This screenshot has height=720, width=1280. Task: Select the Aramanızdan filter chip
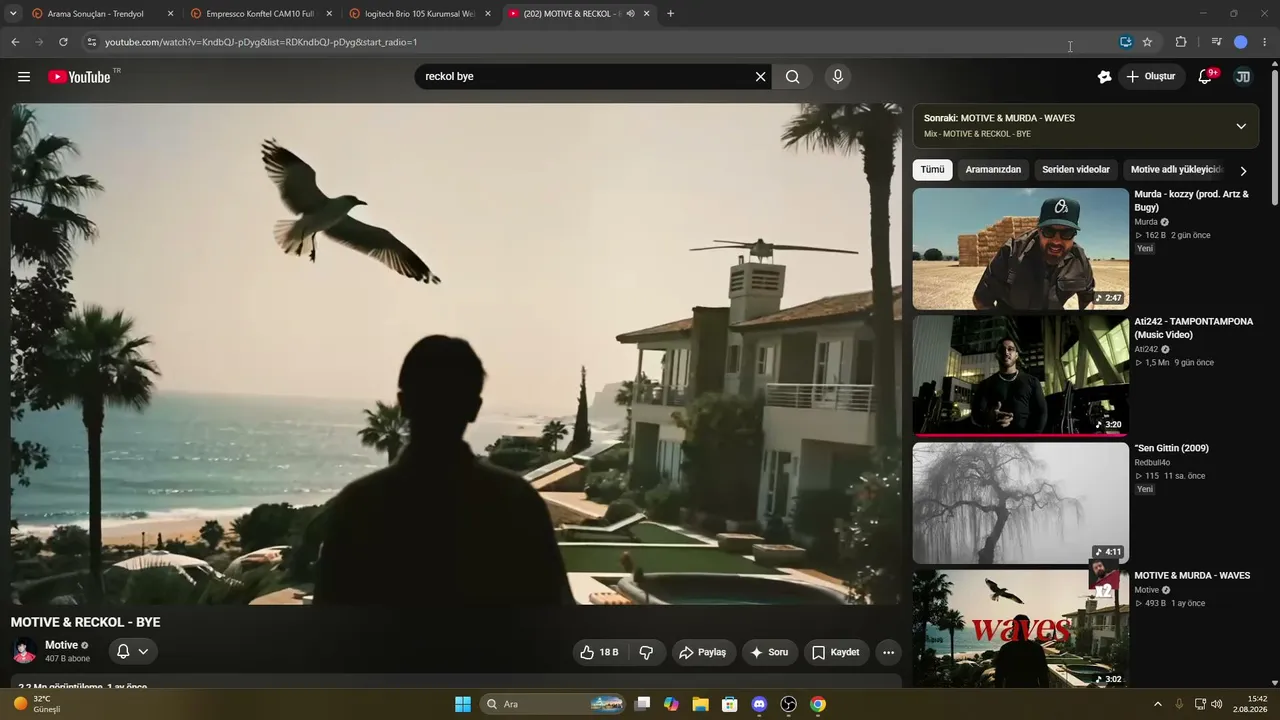993,170
